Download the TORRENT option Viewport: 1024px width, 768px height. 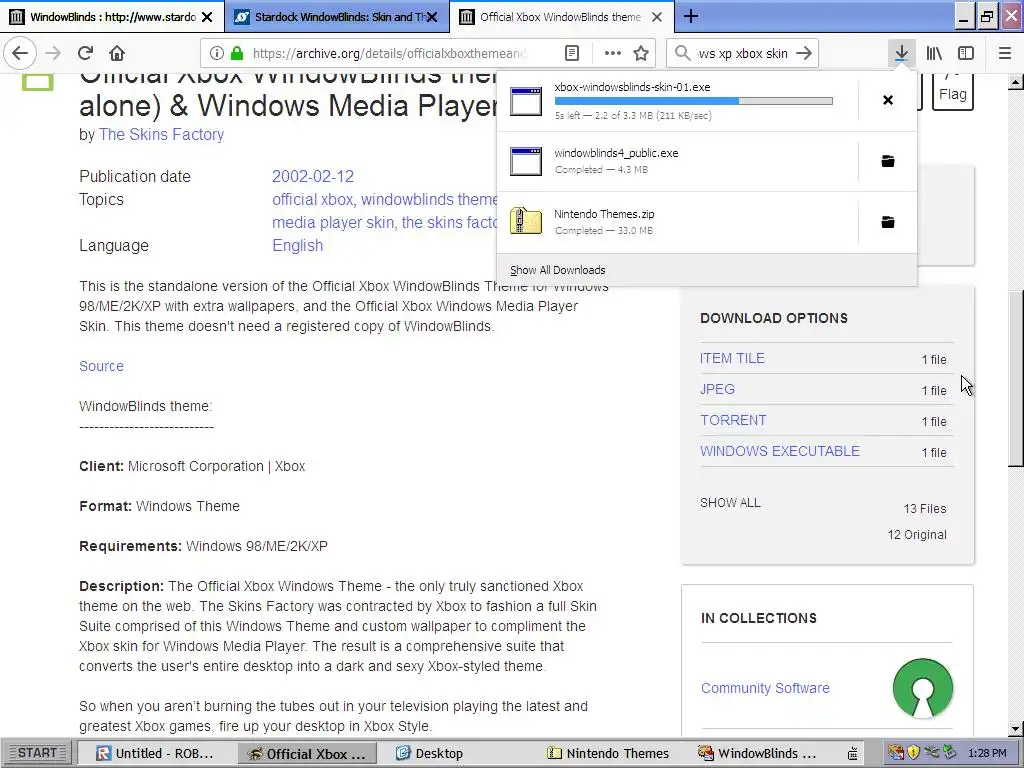pyautogui.click(x=733, y=420)
